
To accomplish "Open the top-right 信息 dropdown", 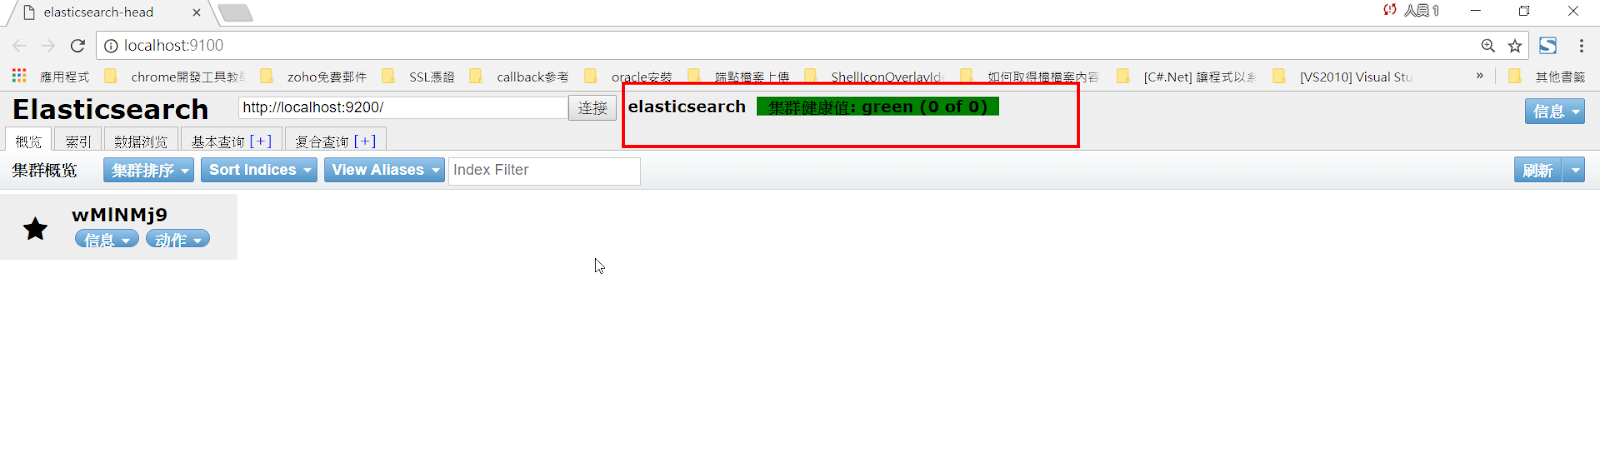I will [1555, 111].
